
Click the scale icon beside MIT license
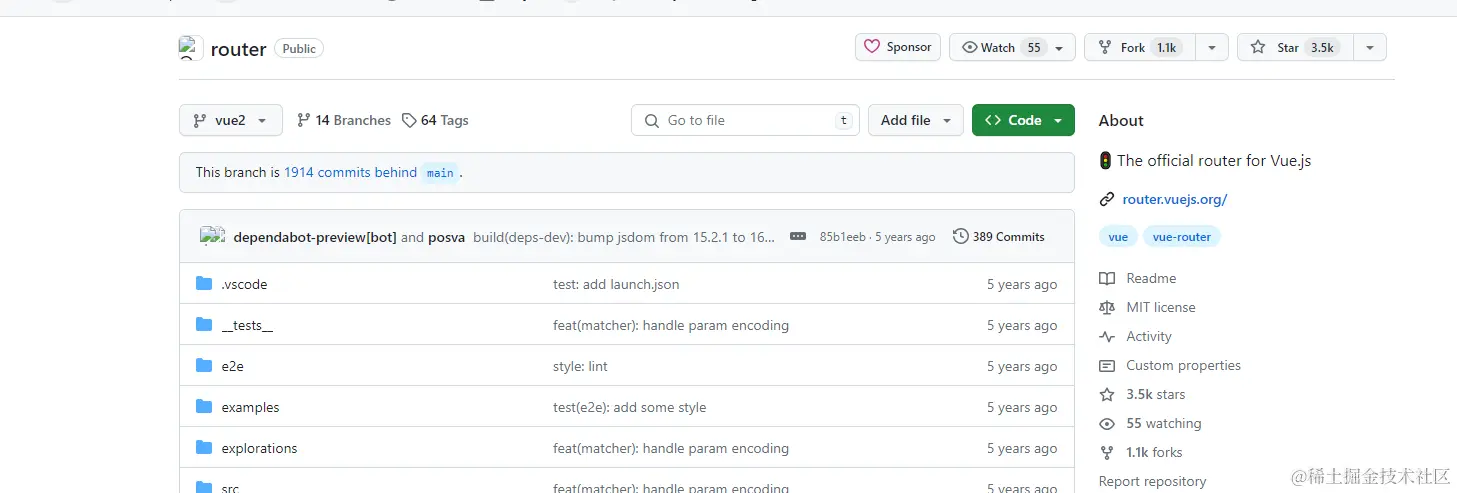click(1107, 307)
